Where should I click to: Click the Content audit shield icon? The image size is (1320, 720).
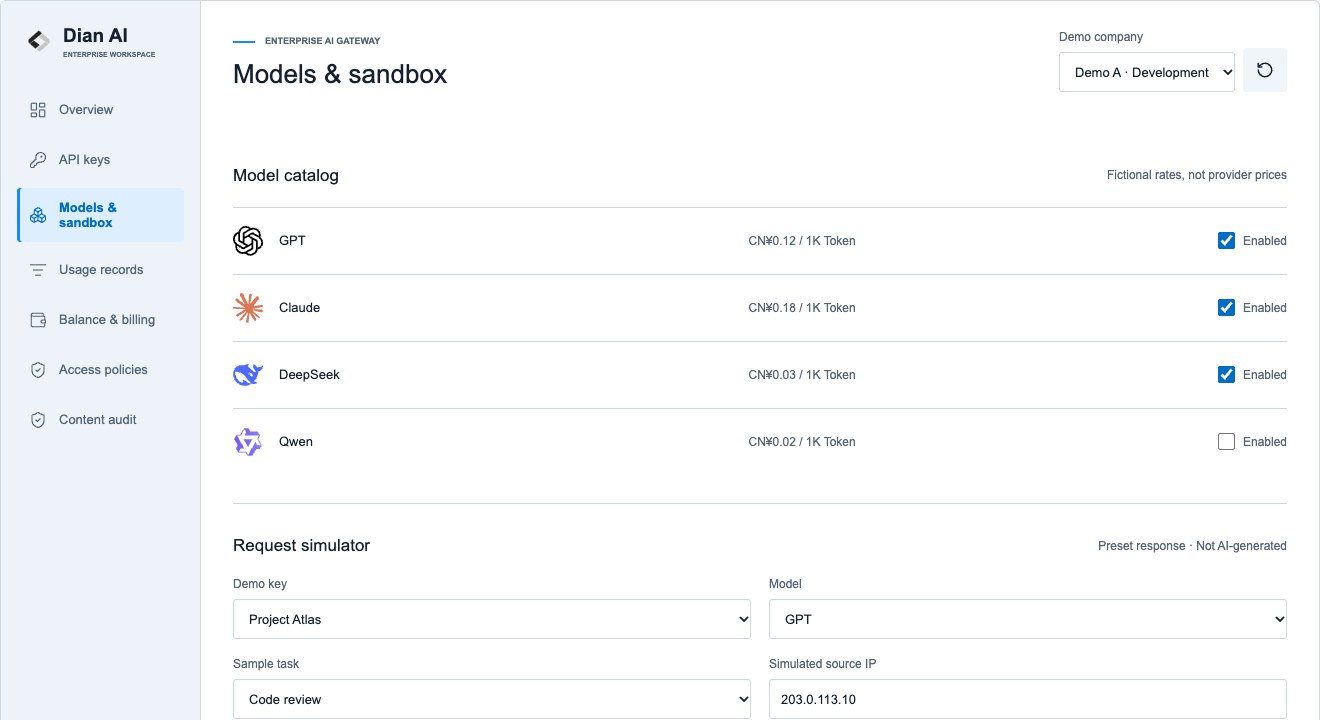tap(38, 420)
